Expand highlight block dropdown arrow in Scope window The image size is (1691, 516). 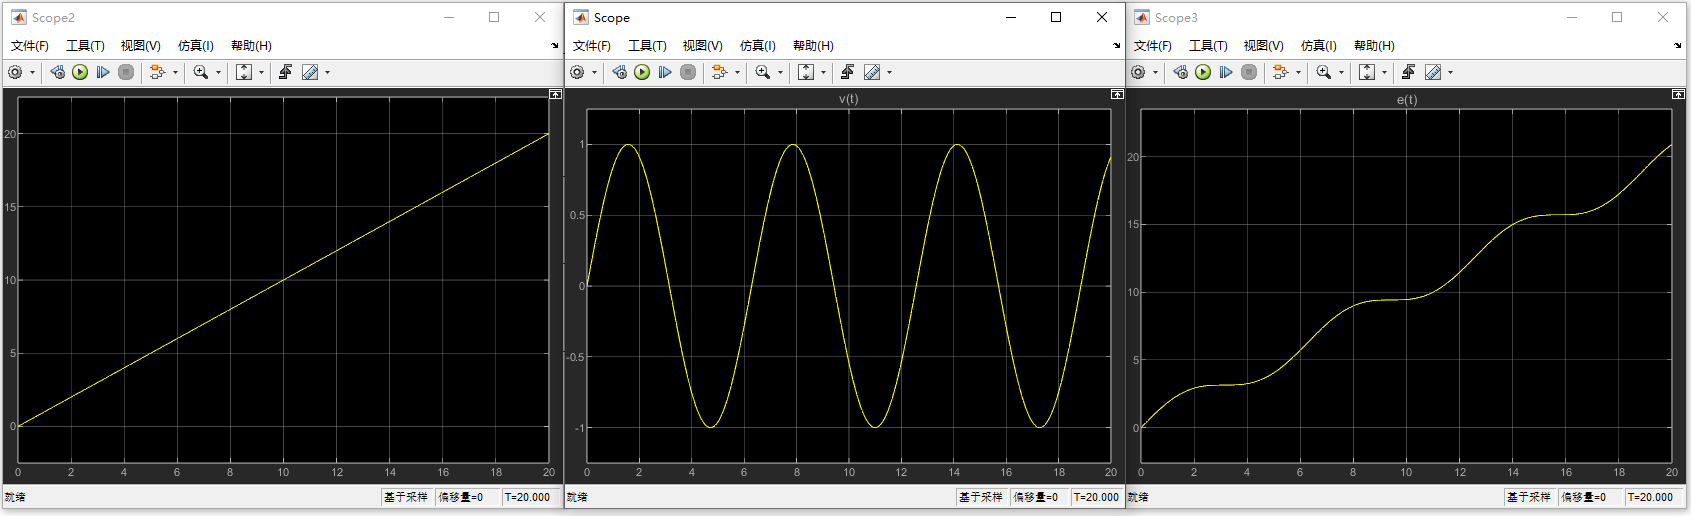(x=737, y=72)
